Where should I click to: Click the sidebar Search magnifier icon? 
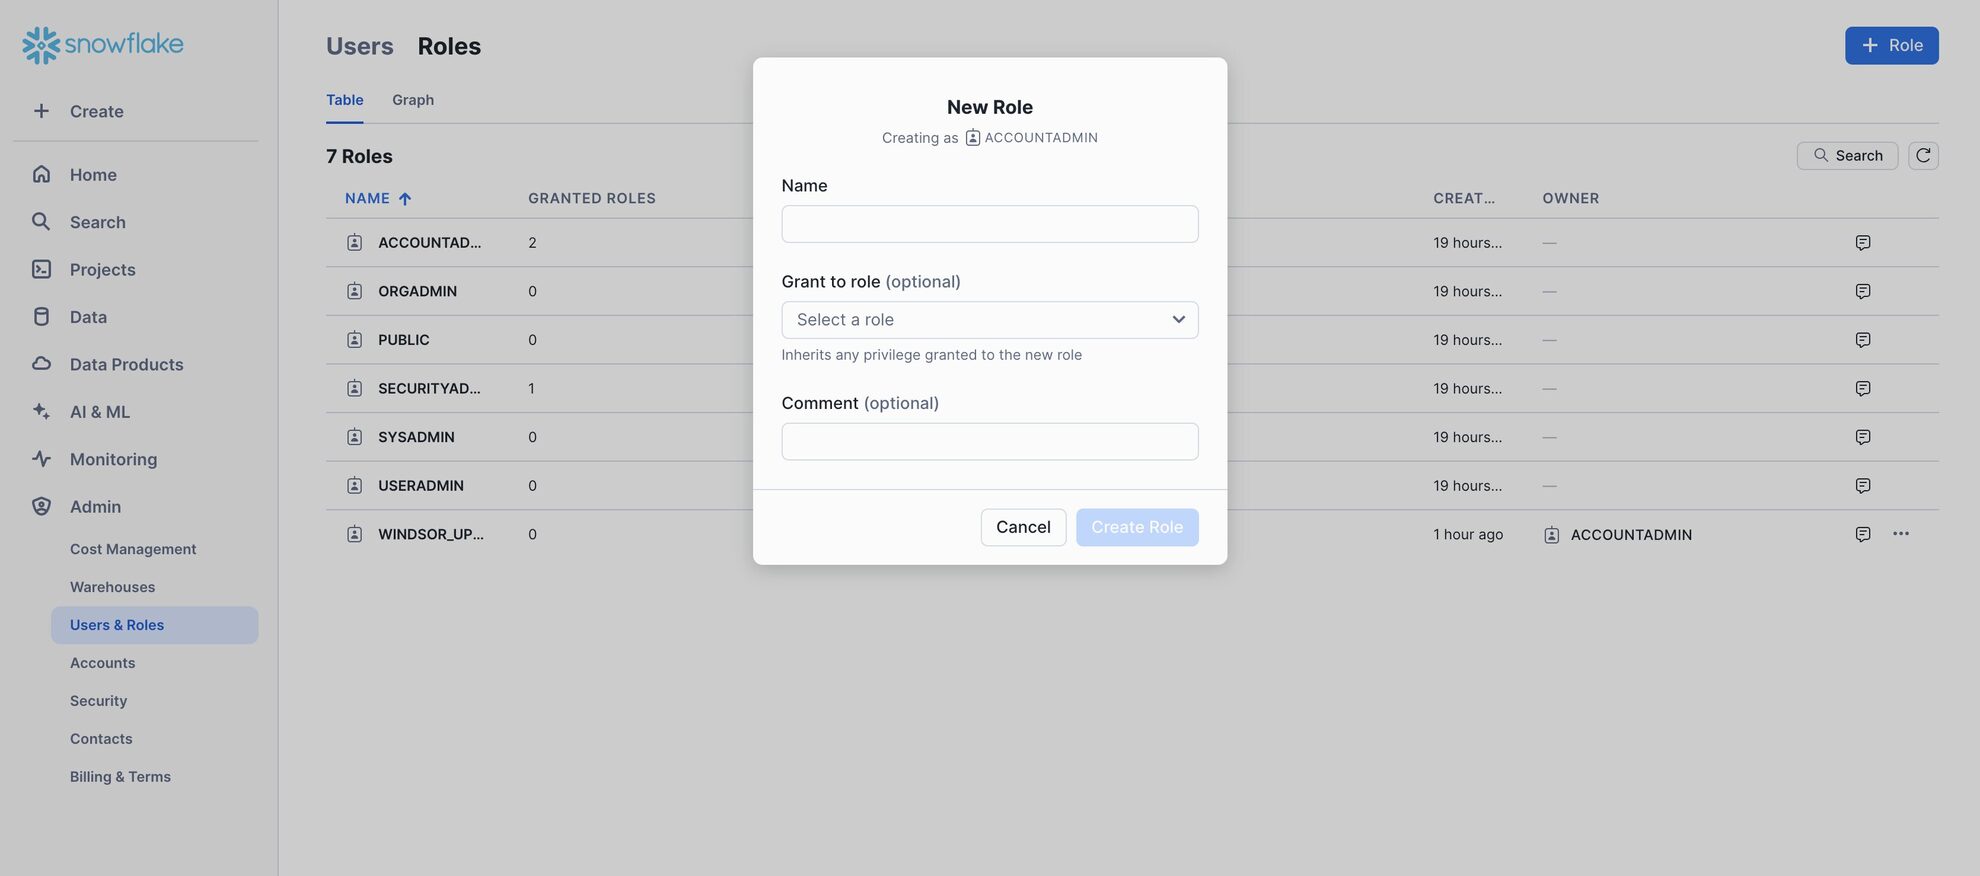41,221
